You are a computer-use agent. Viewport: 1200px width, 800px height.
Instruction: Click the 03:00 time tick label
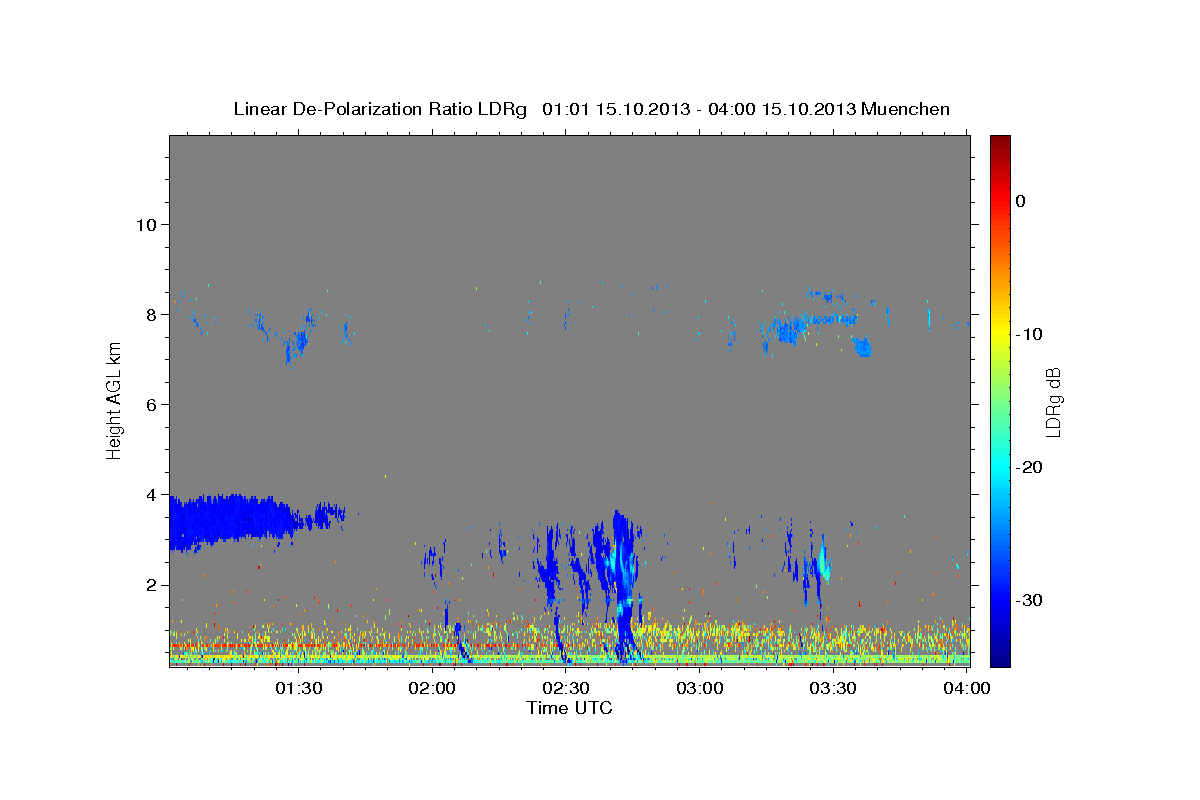click(x=700, y=688)
